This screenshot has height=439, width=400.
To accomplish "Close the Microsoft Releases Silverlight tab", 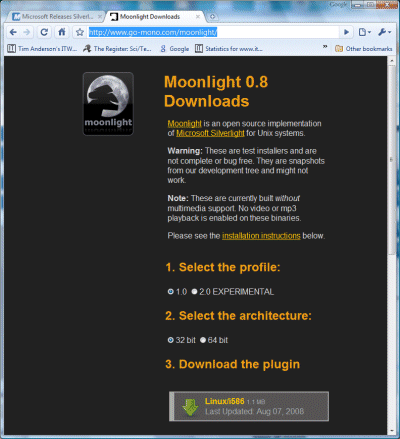I will [x=100, y=16].
